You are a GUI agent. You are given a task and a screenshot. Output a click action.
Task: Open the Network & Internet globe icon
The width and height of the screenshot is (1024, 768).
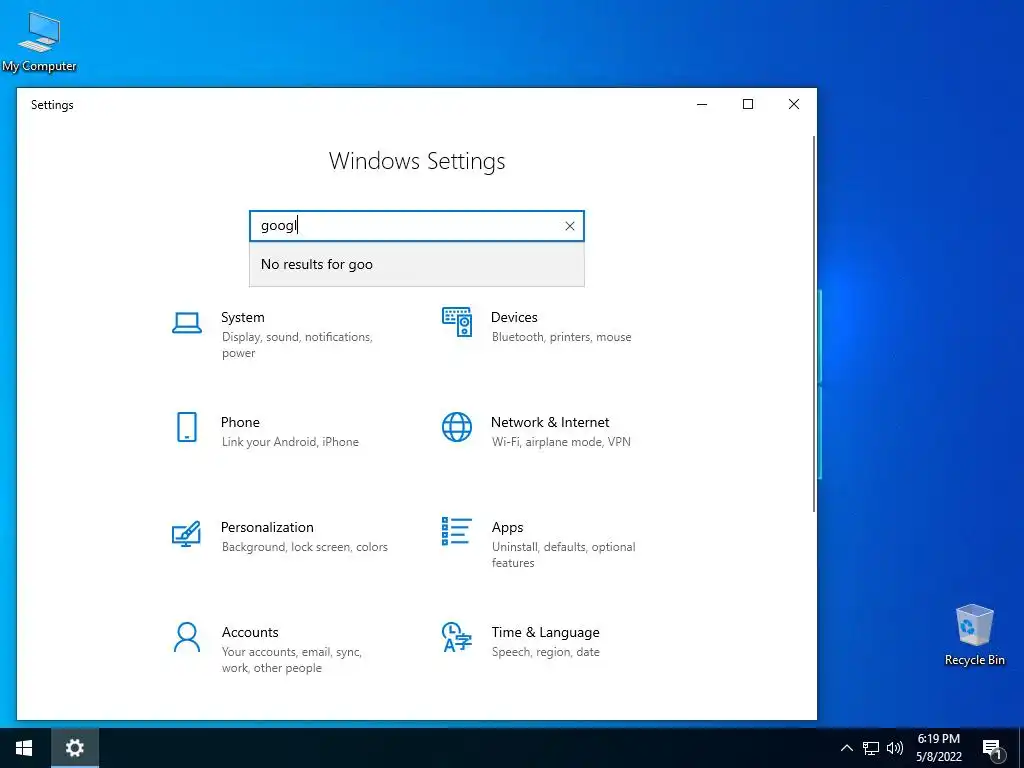click(456, 427)
